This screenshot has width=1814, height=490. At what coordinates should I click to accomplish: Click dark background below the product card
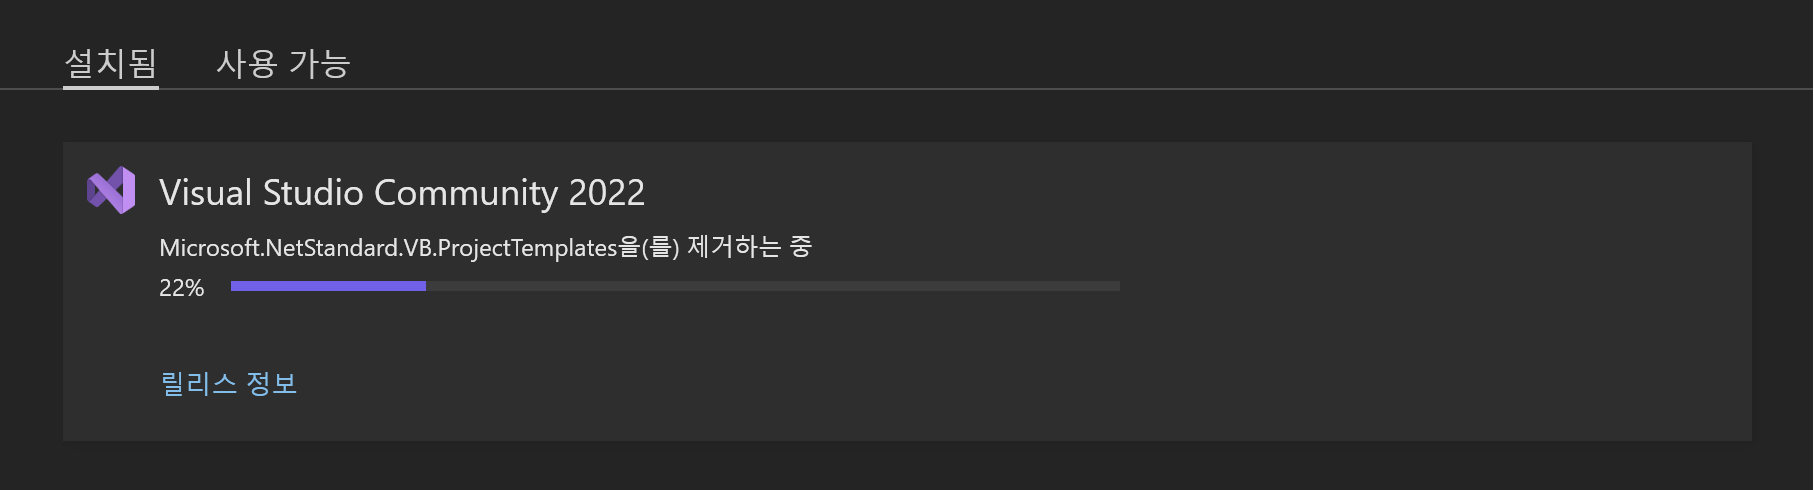point(900,466)
